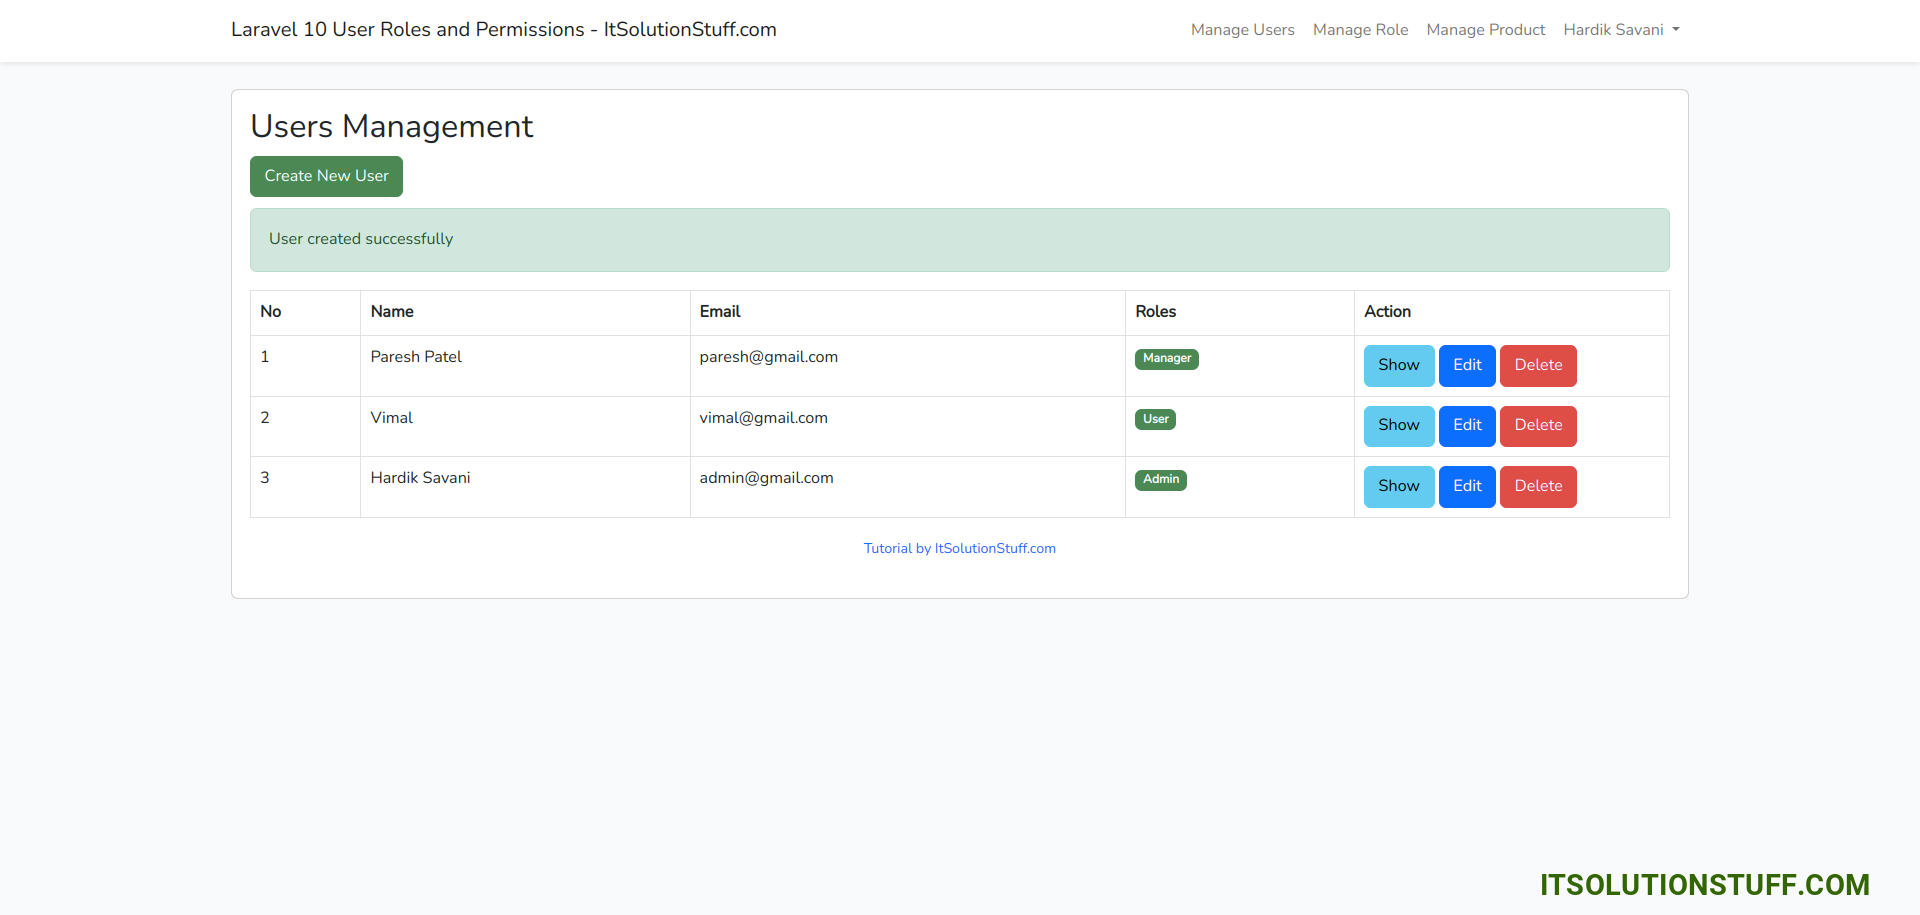Edit the user Hardik Savani
Viewport: 1920px width, 915px height.
click(x=1467, y=486)
